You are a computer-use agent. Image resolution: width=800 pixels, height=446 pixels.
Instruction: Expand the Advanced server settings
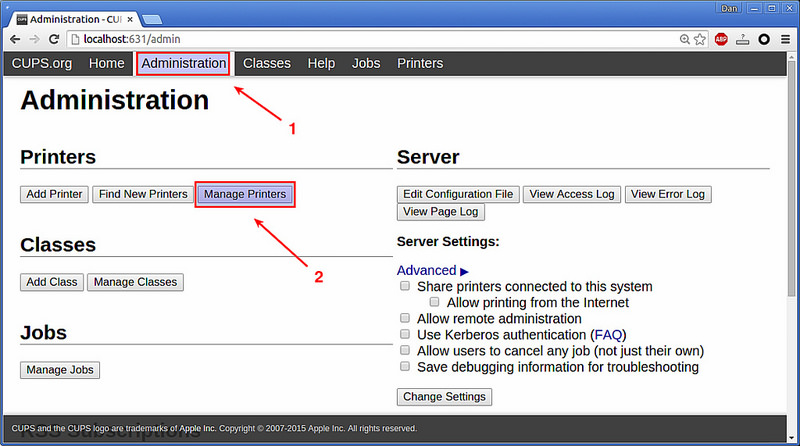tap(432, 270)
